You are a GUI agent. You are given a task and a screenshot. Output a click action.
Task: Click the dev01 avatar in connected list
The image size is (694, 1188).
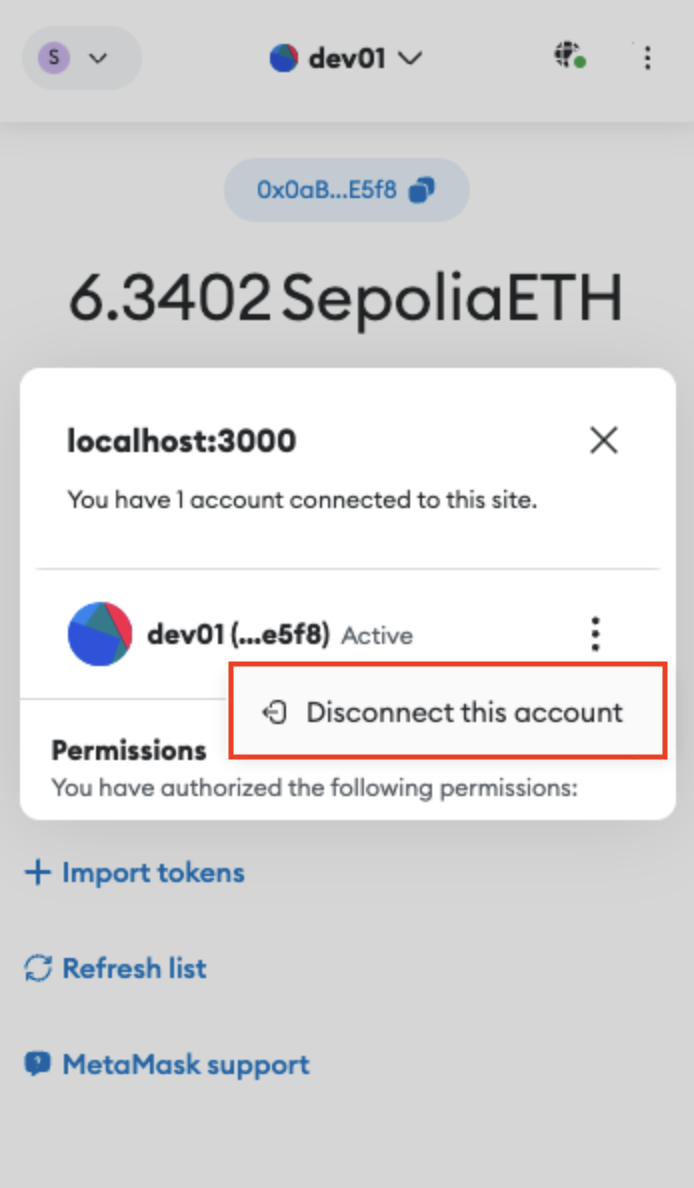[100, 634]
